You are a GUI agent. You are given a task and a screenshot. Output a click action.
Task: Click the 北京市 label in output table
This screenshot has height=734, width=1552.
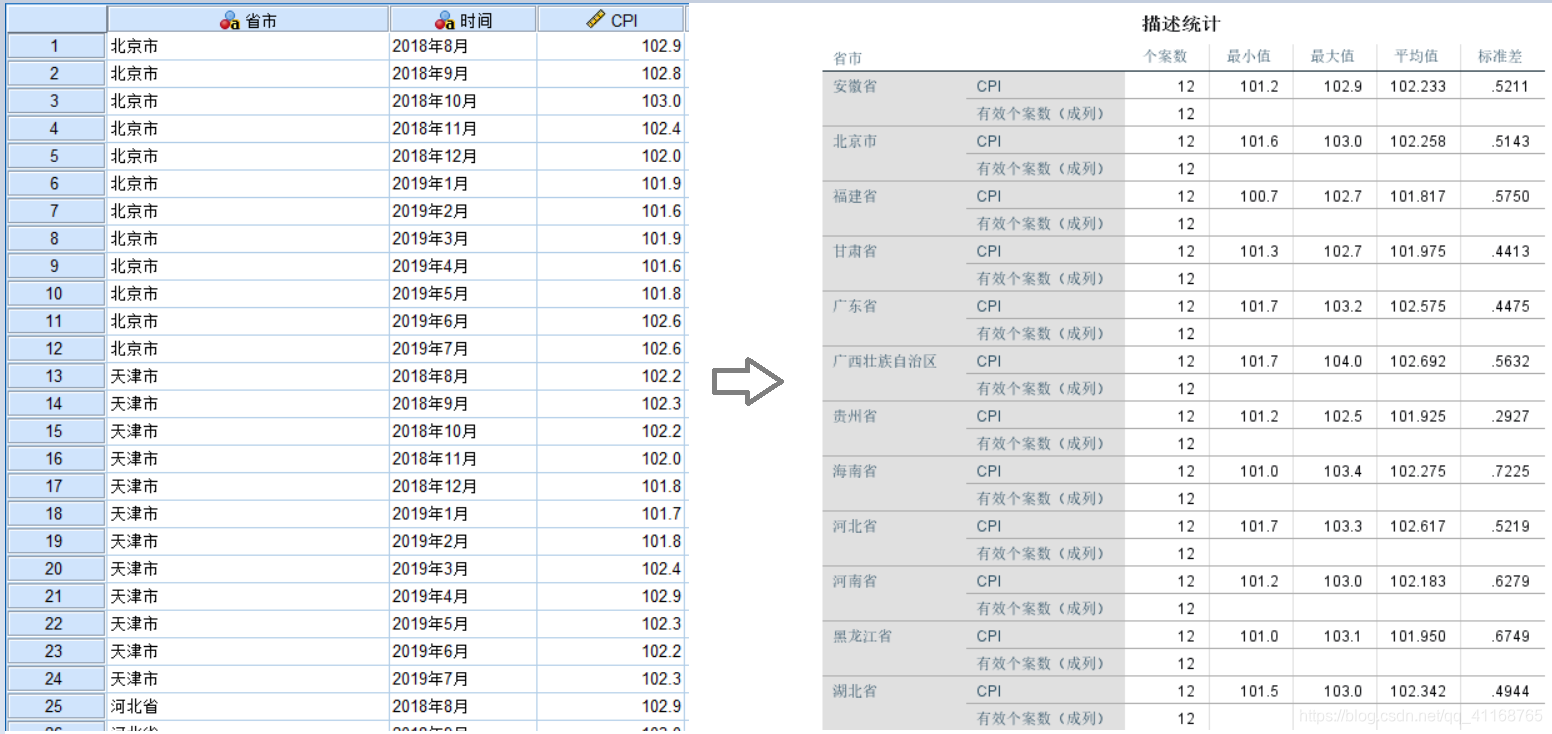pyautogui.click(x=855, y=141)
